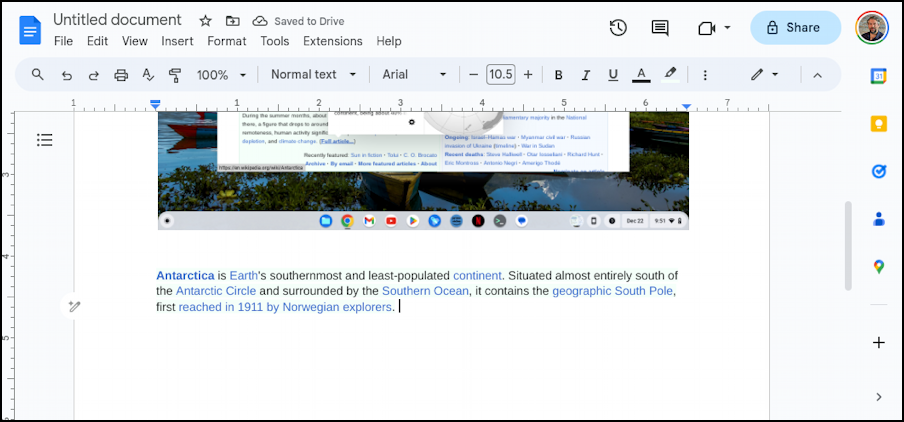The height and width of the screenshot is (422, 904).
Task: Click the font size field showing 10.5
Action: pyautogui.click(x=500, y=74)
